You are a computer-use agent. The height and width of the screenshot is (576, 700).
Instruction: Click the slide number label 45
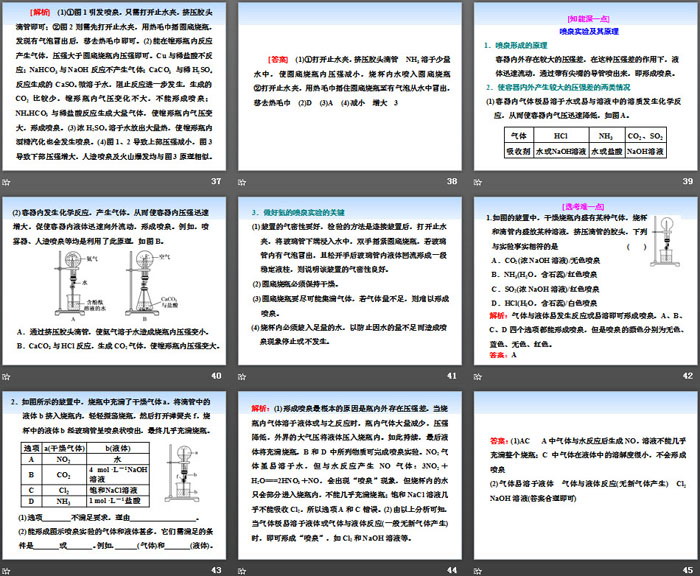[x=686, y=569]
